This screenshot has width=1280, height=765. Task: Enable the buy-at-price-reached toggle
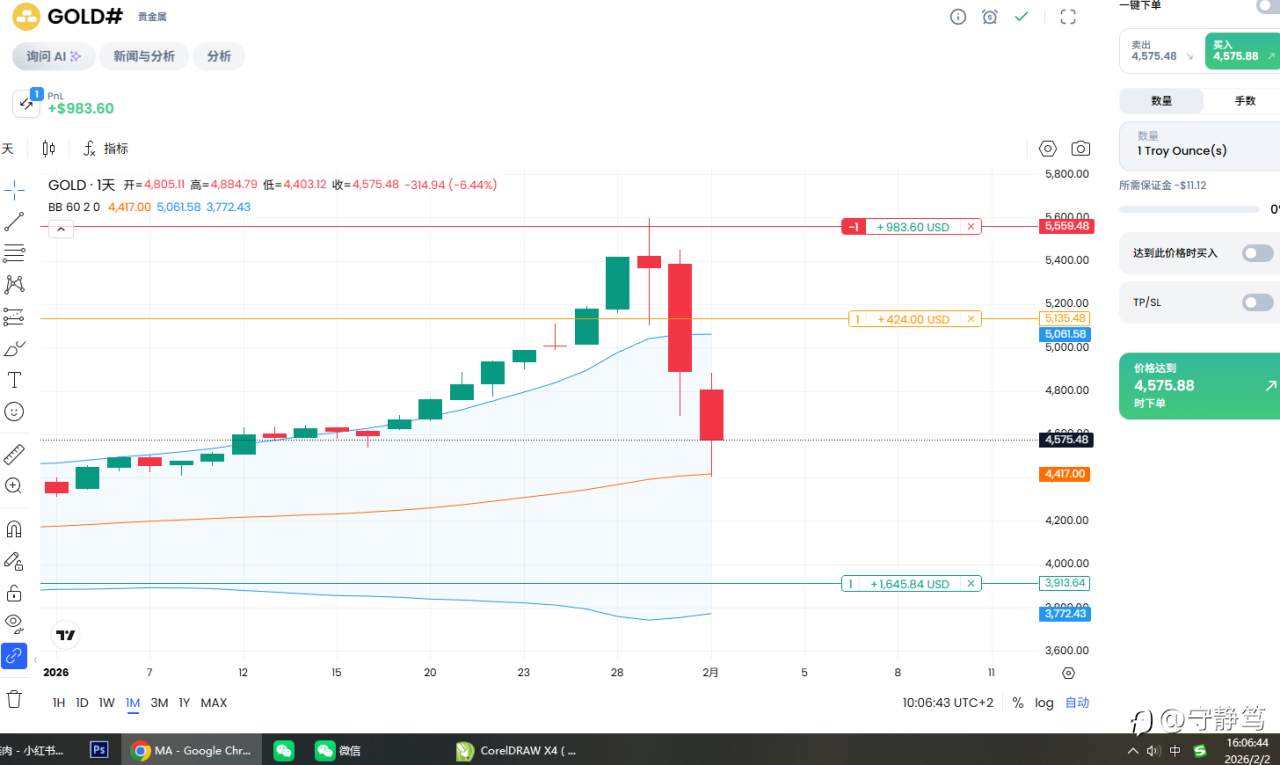pos(1257,253)
